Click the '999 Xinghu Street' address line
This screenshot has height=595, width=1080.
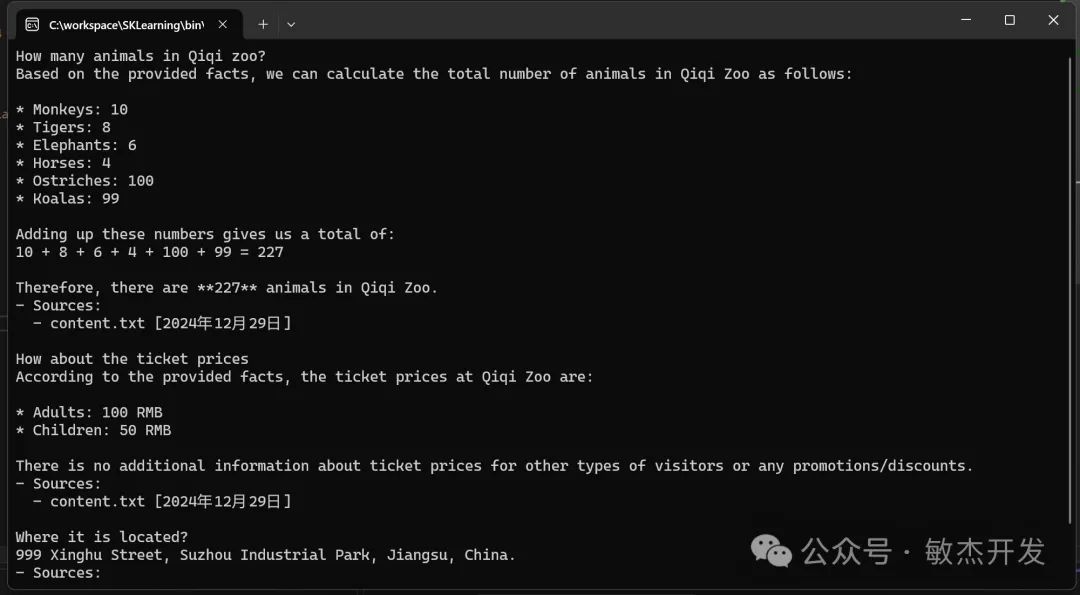(265, 555)
